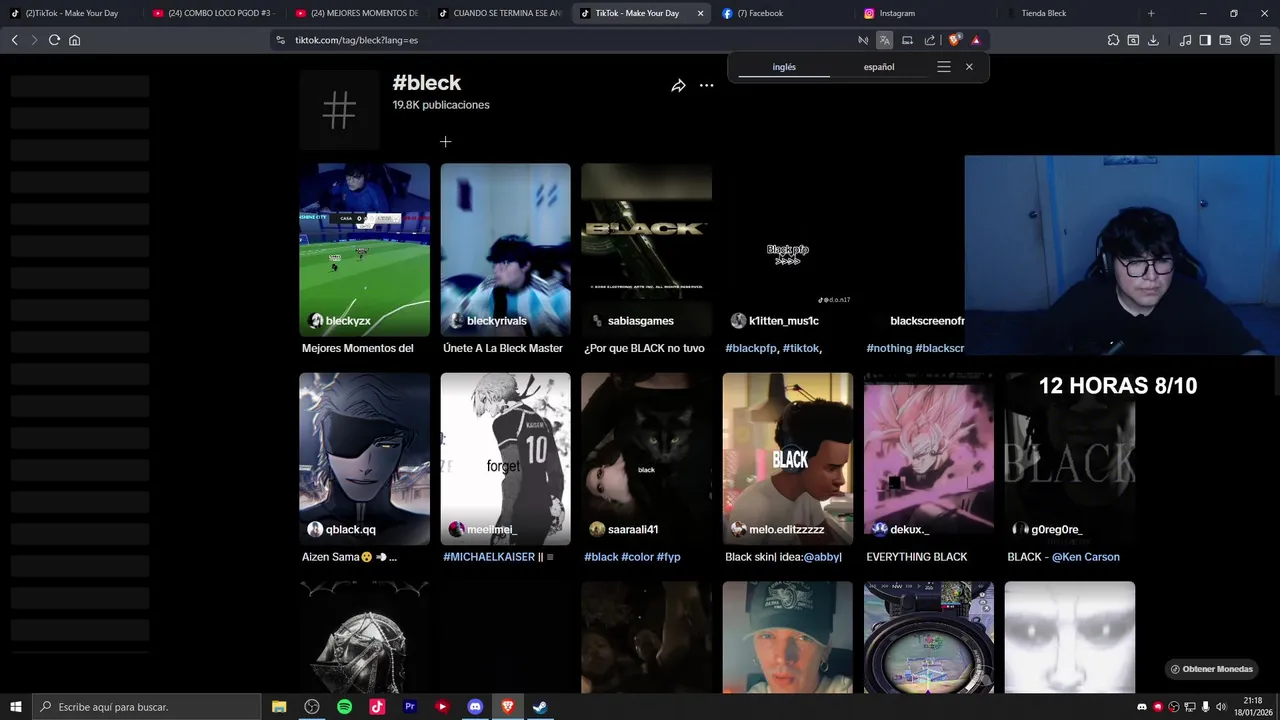Open the browser extensions puzzle icon
Screen dimensions: 1280x720
(1113, 40)
